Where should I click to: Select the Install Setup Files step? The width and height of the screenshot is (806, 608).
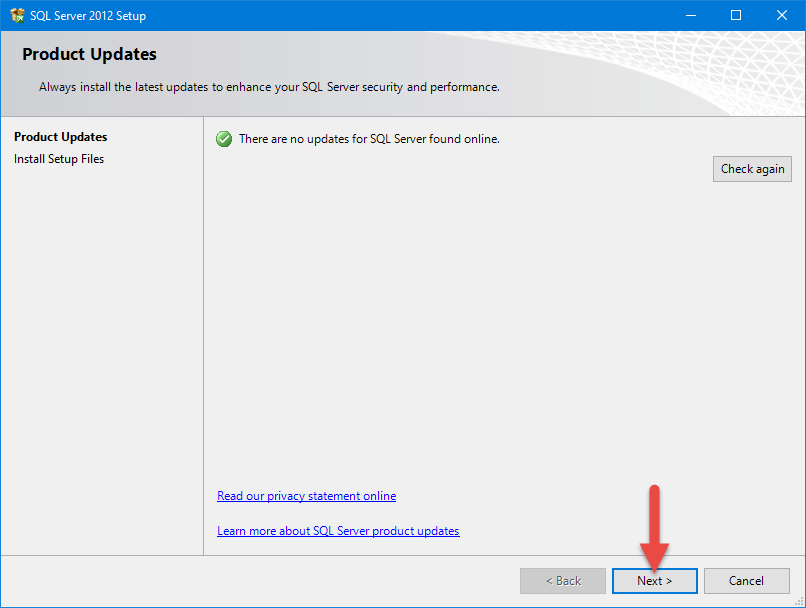[59, 159]
